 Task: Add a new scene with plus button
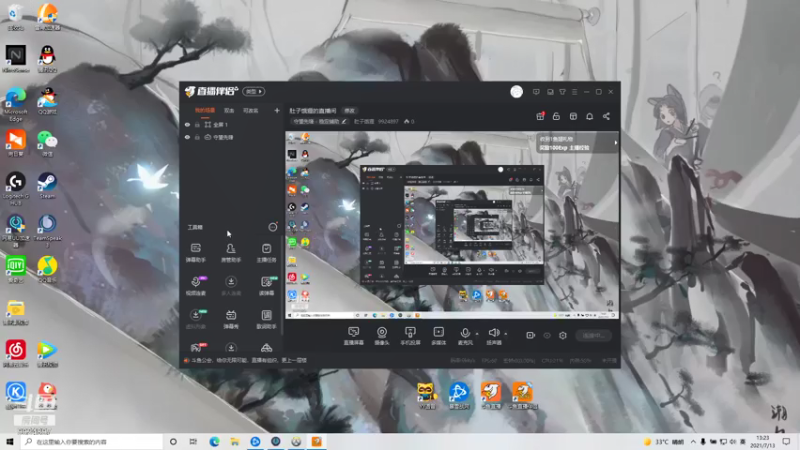[x=277, y=110]
